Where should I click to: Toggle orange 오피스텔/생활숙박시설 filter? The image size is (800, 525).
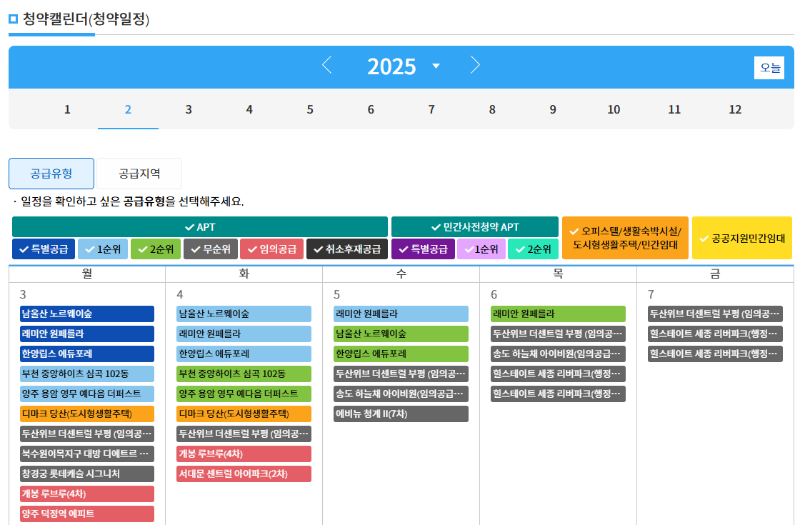625,238
